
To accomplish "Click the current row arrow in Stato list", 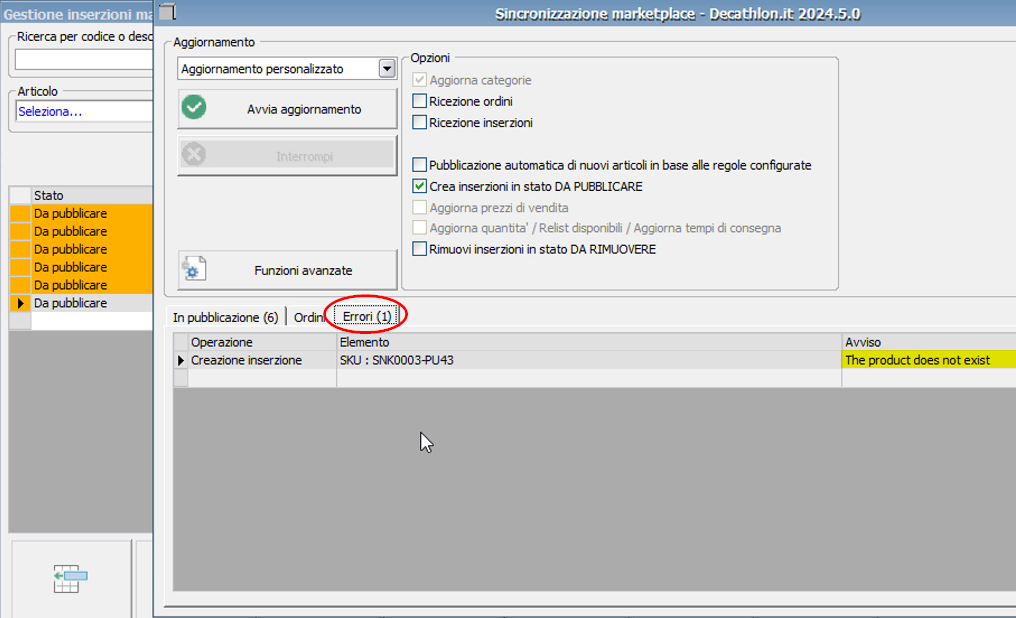I will coord(21,303).
